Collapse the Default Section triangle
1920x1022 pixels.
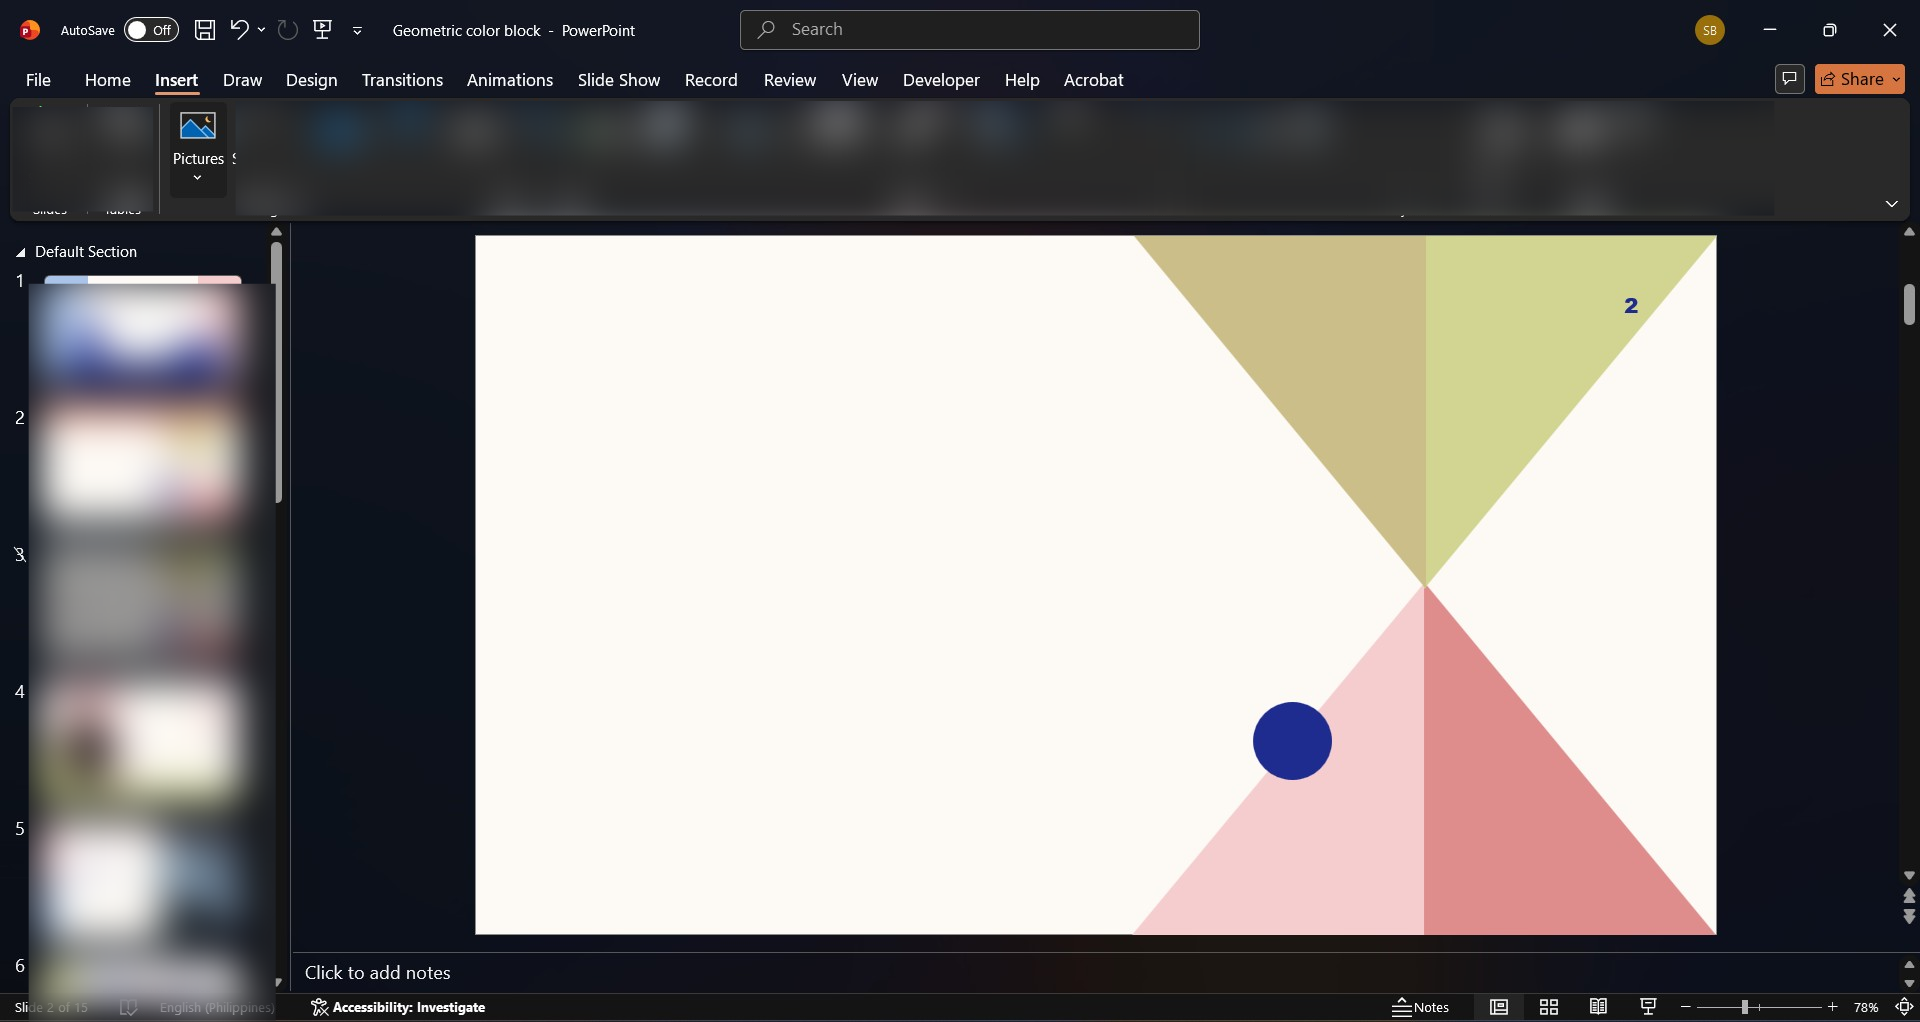pyautogui.click(x=21, y=252)
